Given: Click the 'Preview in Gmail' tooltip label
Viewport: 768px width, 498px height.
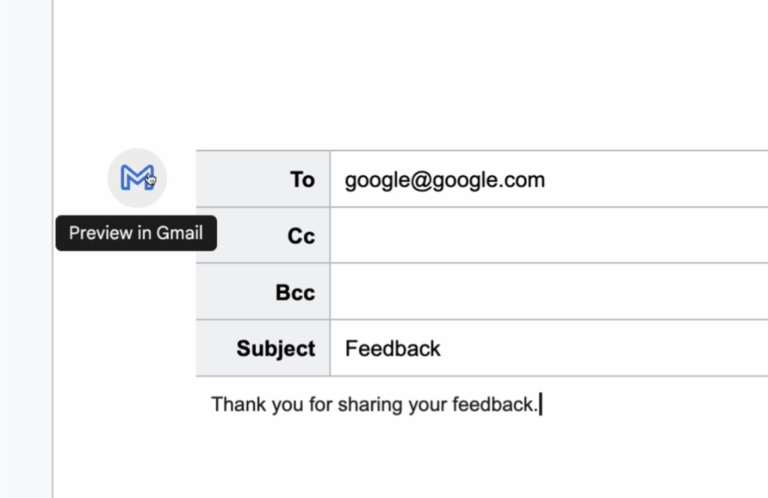Looking at the screenshot, I should [136, 233].
